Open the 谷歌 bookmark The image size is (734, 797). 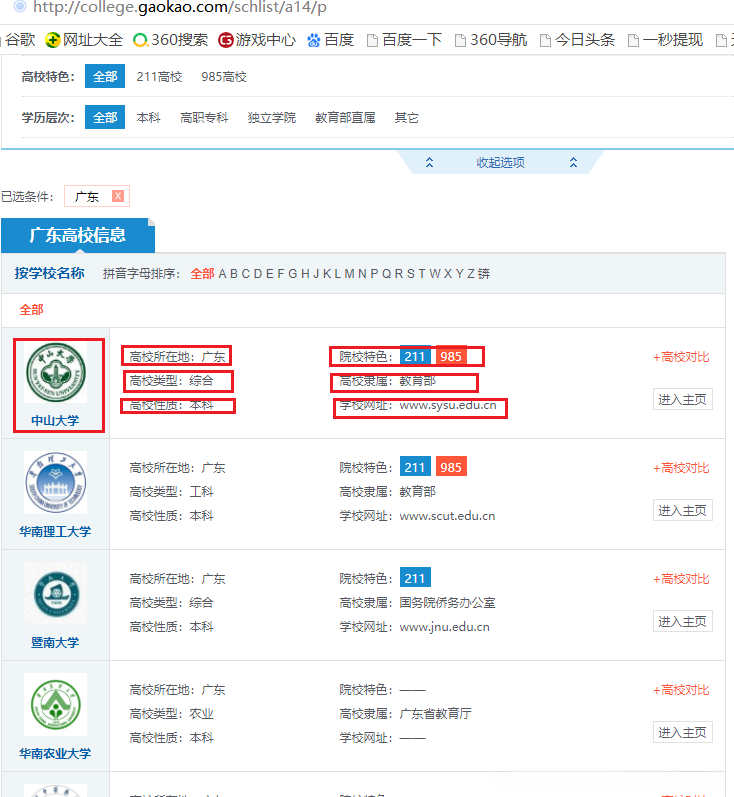pos(19,40)
